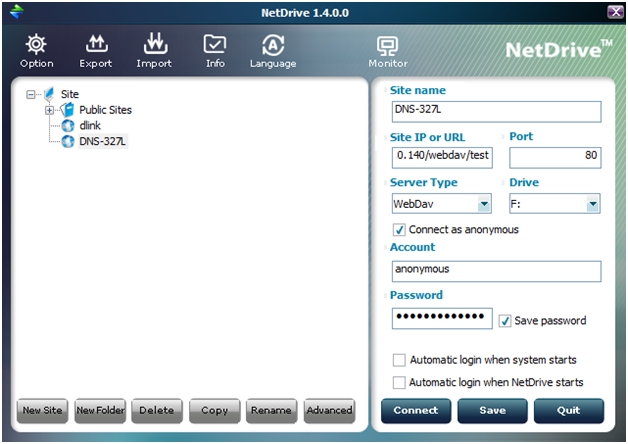This screenshot has width=628, height=444.
Task: Expand the Public Sites tree node
Action: click(49, 110)
